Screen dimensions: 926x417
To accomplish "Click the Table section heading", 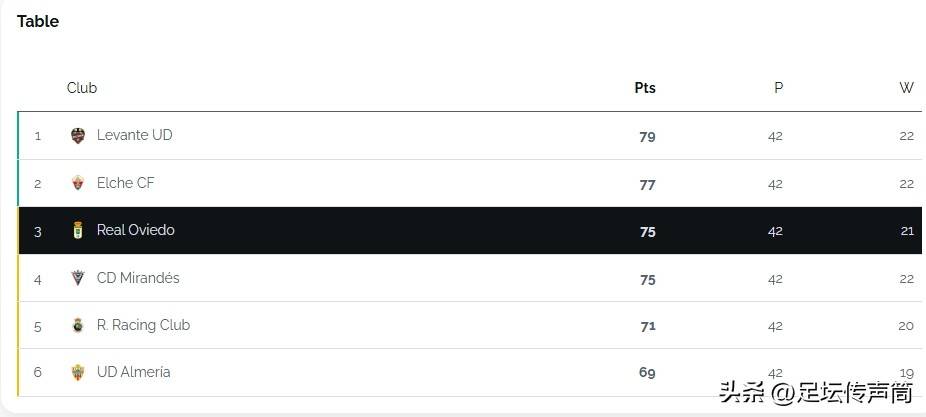I will [38, 21].
